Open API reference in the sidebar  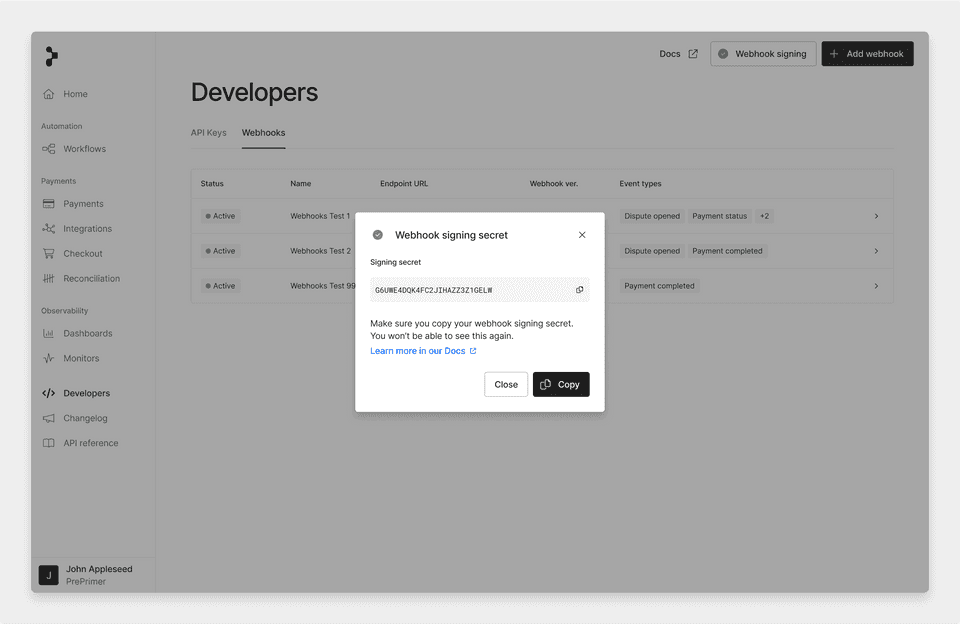(91, 443)
